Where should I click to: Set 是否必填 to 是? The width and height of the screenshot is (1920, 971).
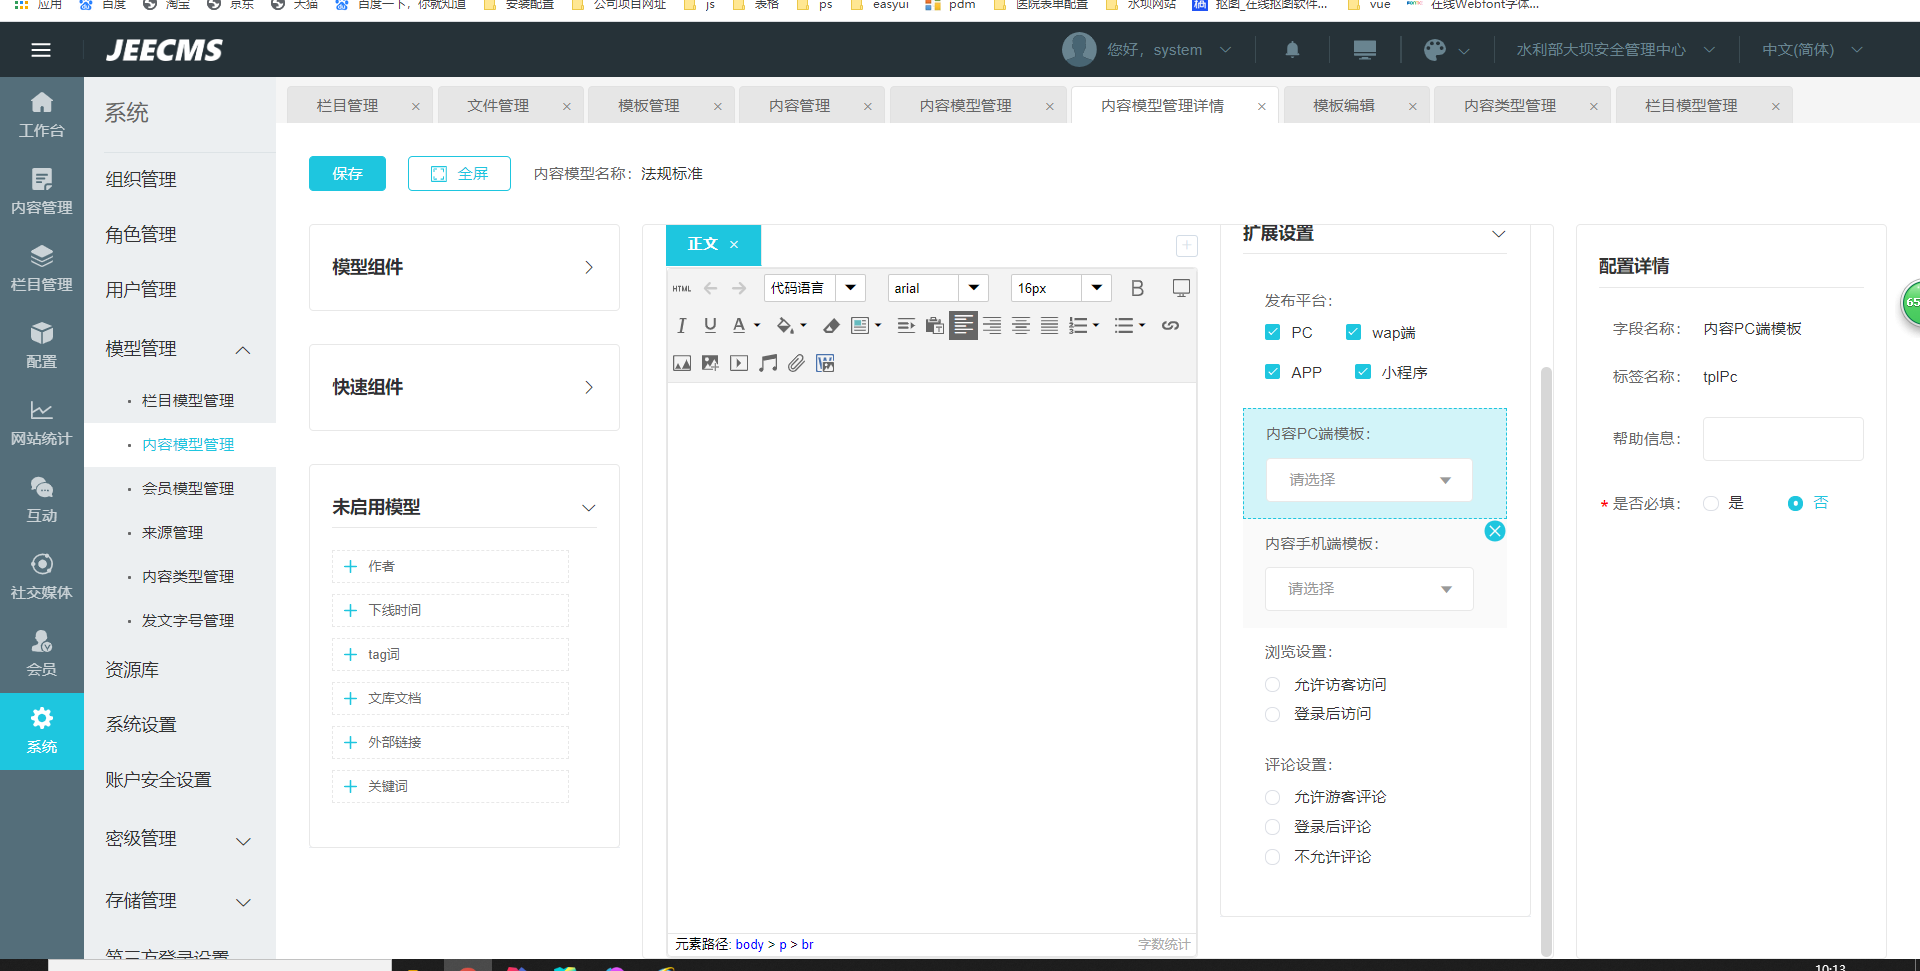[x=1711, y=503]
